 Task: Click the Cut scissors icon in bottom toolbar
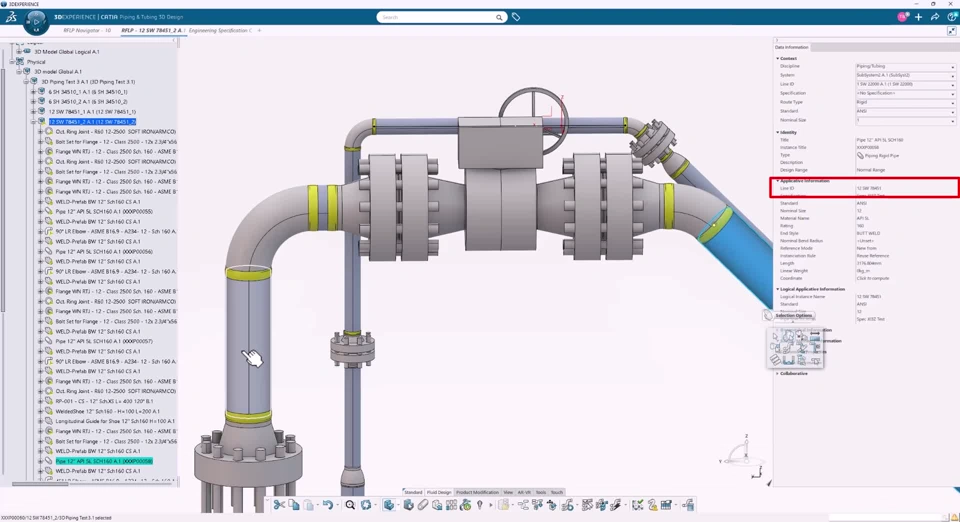279,505
